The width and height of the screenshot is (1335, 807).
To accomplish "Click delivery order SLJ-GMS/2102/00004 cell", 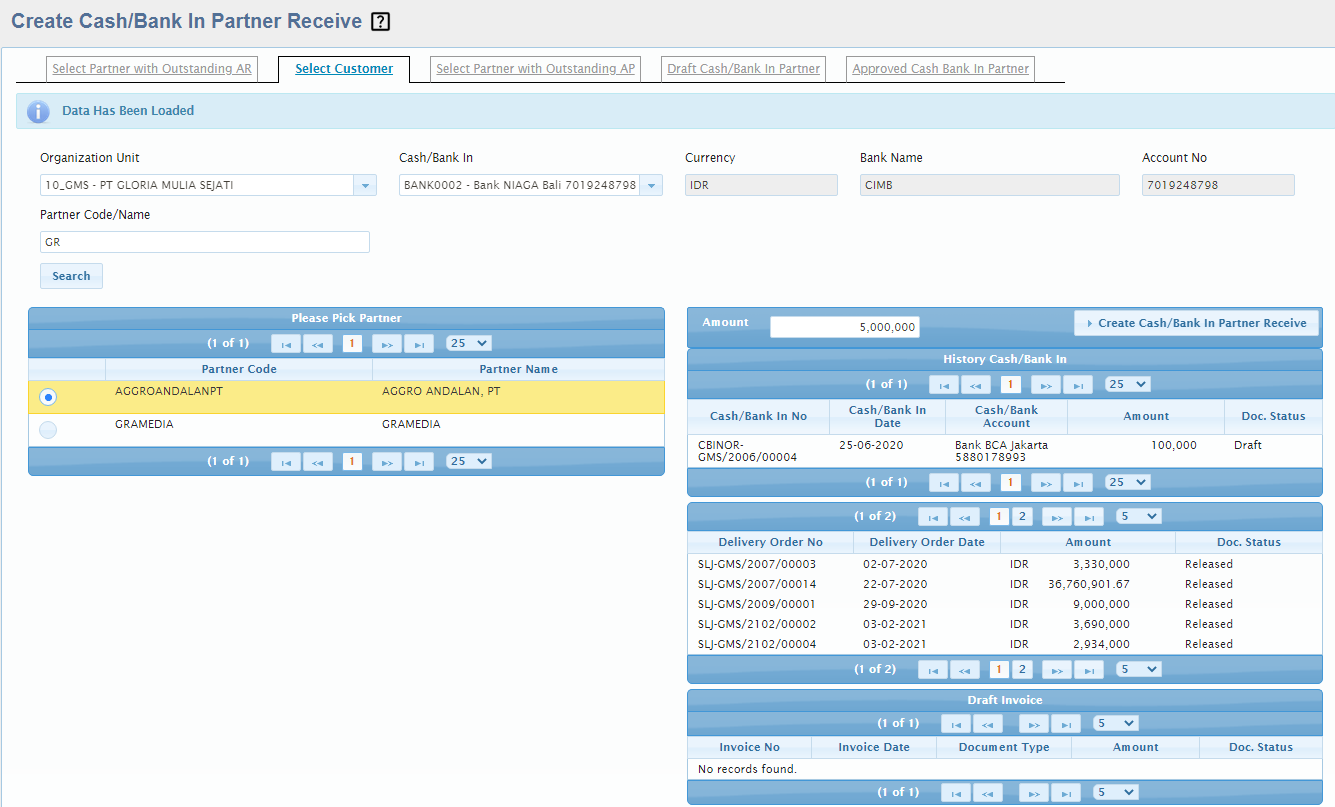I will pos(757,644).
